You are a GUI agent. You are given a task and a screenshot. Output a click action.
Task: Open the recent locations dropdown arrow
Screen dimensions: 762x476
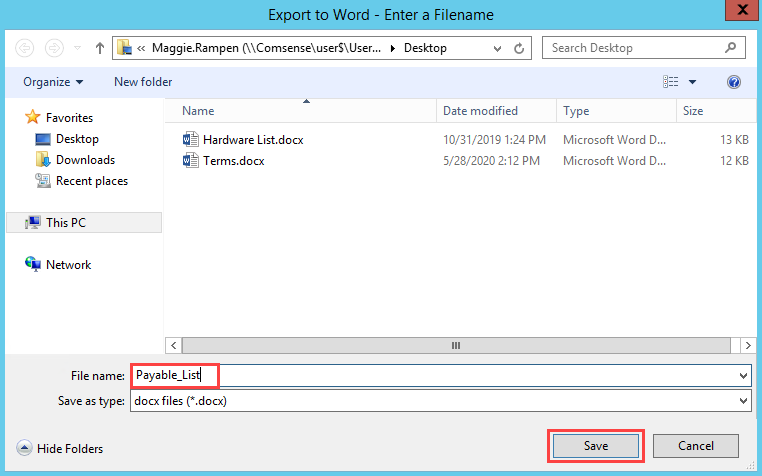tap(77, 48)
